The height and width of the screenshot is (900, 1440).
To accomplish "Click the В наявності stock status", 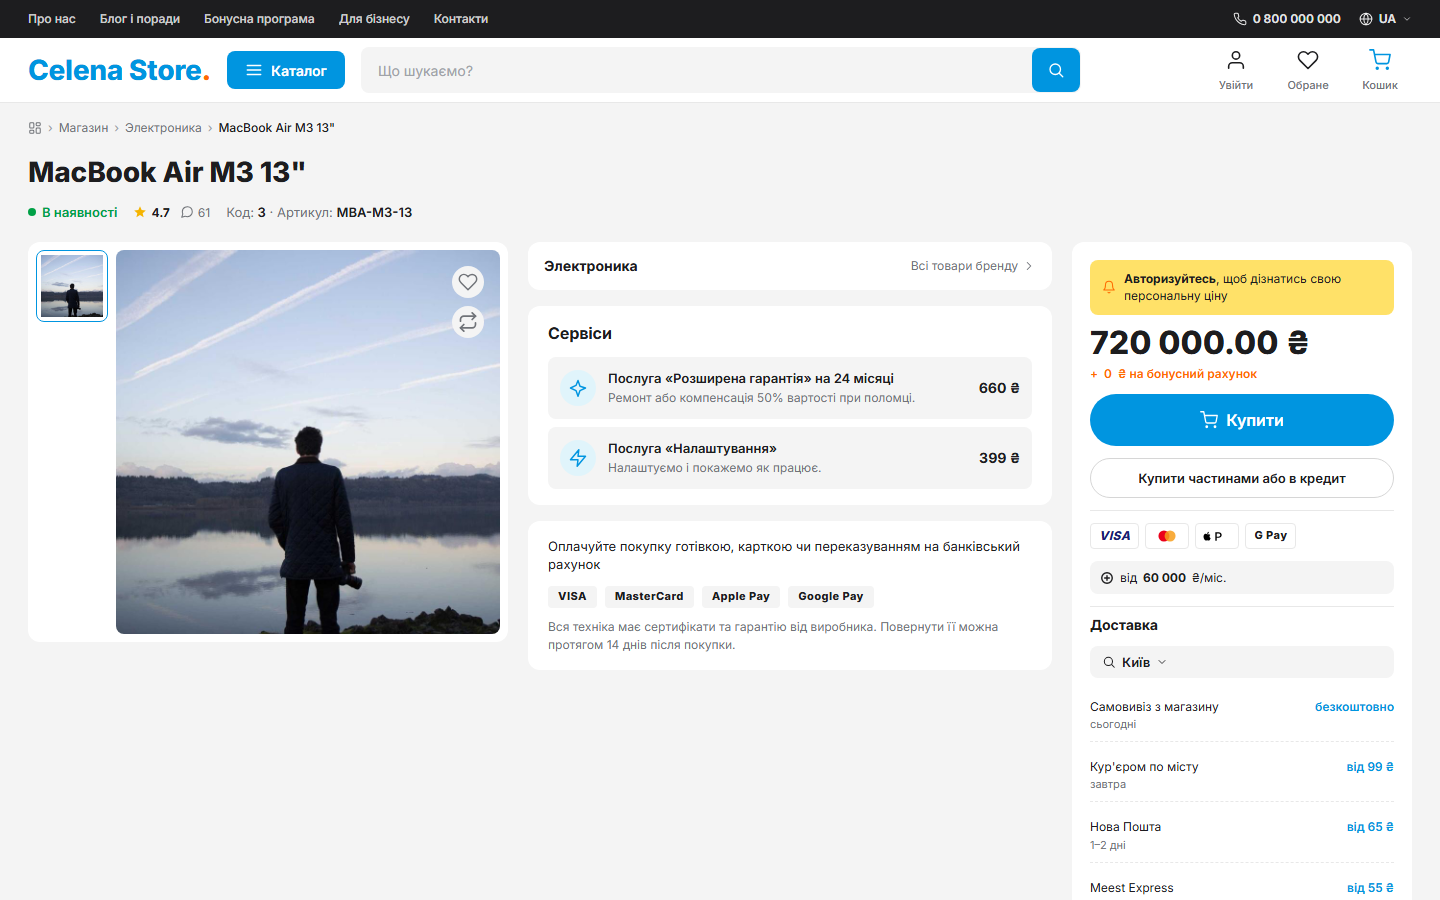I will pyautogui.click(x=73, y=212).
